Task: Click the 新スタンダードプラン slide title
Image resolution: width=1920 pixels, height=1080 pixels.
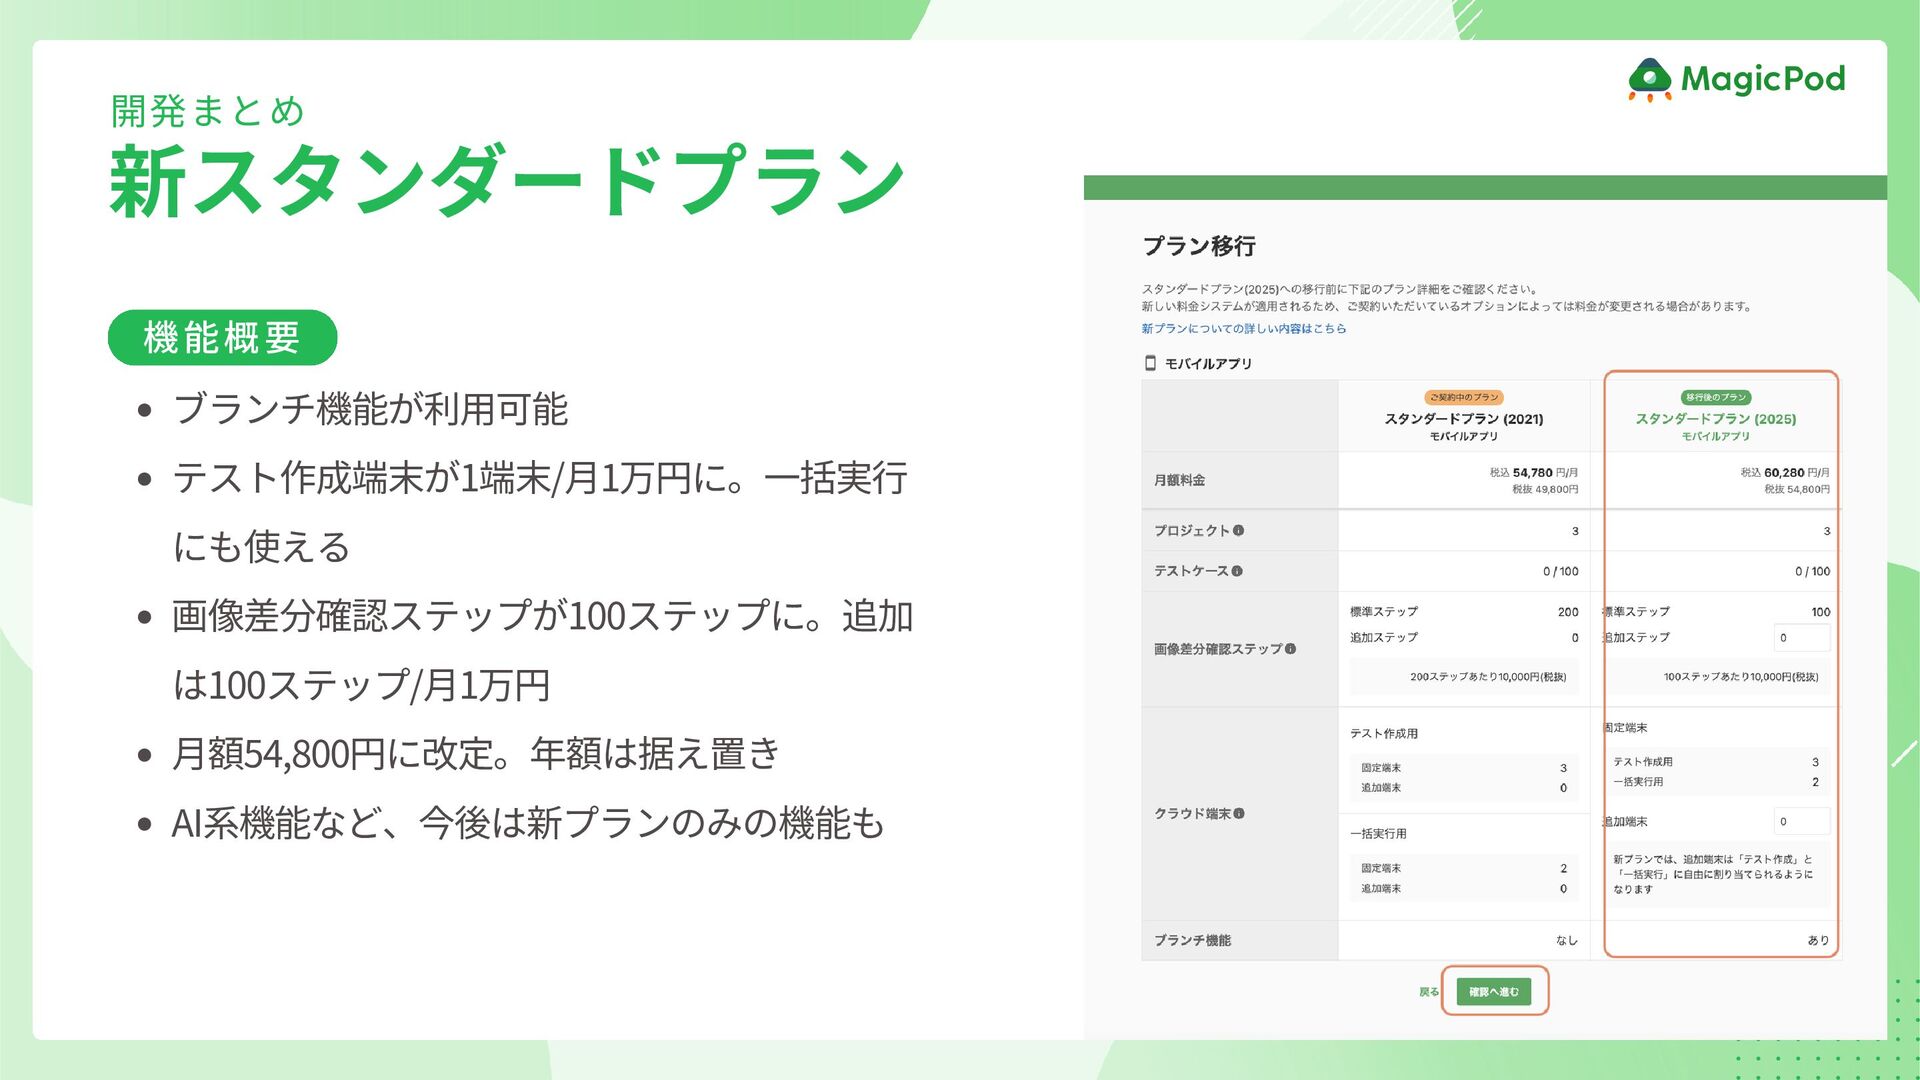Action: (507, 181)
